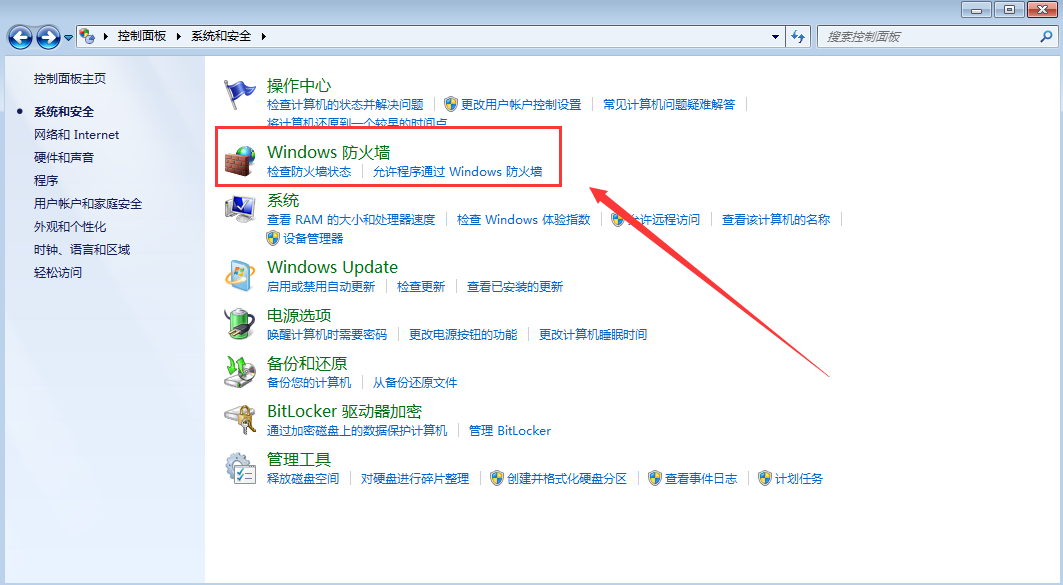Click 检查计算机的状态并解决问题 link
Screen dimensions: 1063x585
345,104
